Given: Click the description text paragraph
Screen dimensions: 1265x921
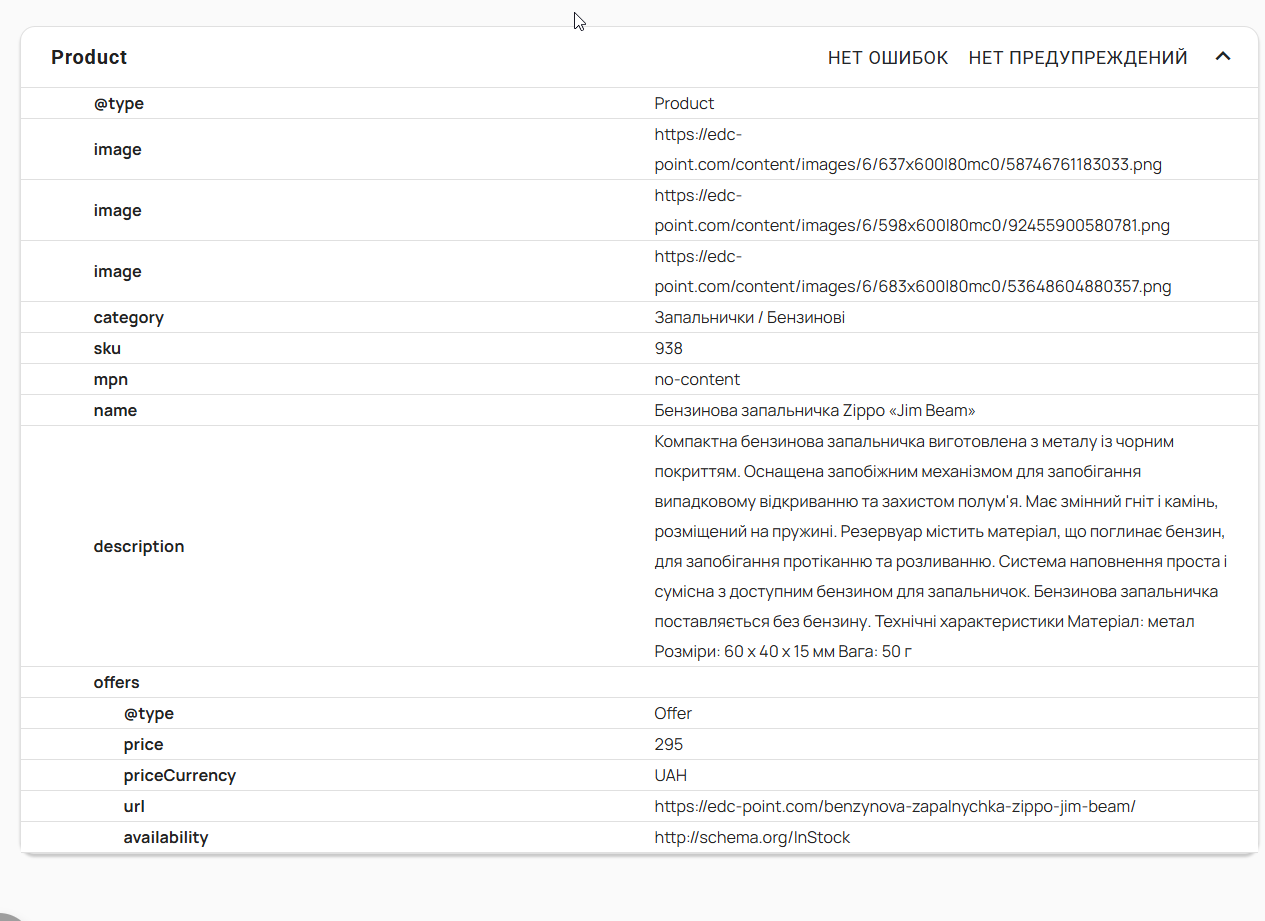Looking at the screenshot, I should 941,546.
